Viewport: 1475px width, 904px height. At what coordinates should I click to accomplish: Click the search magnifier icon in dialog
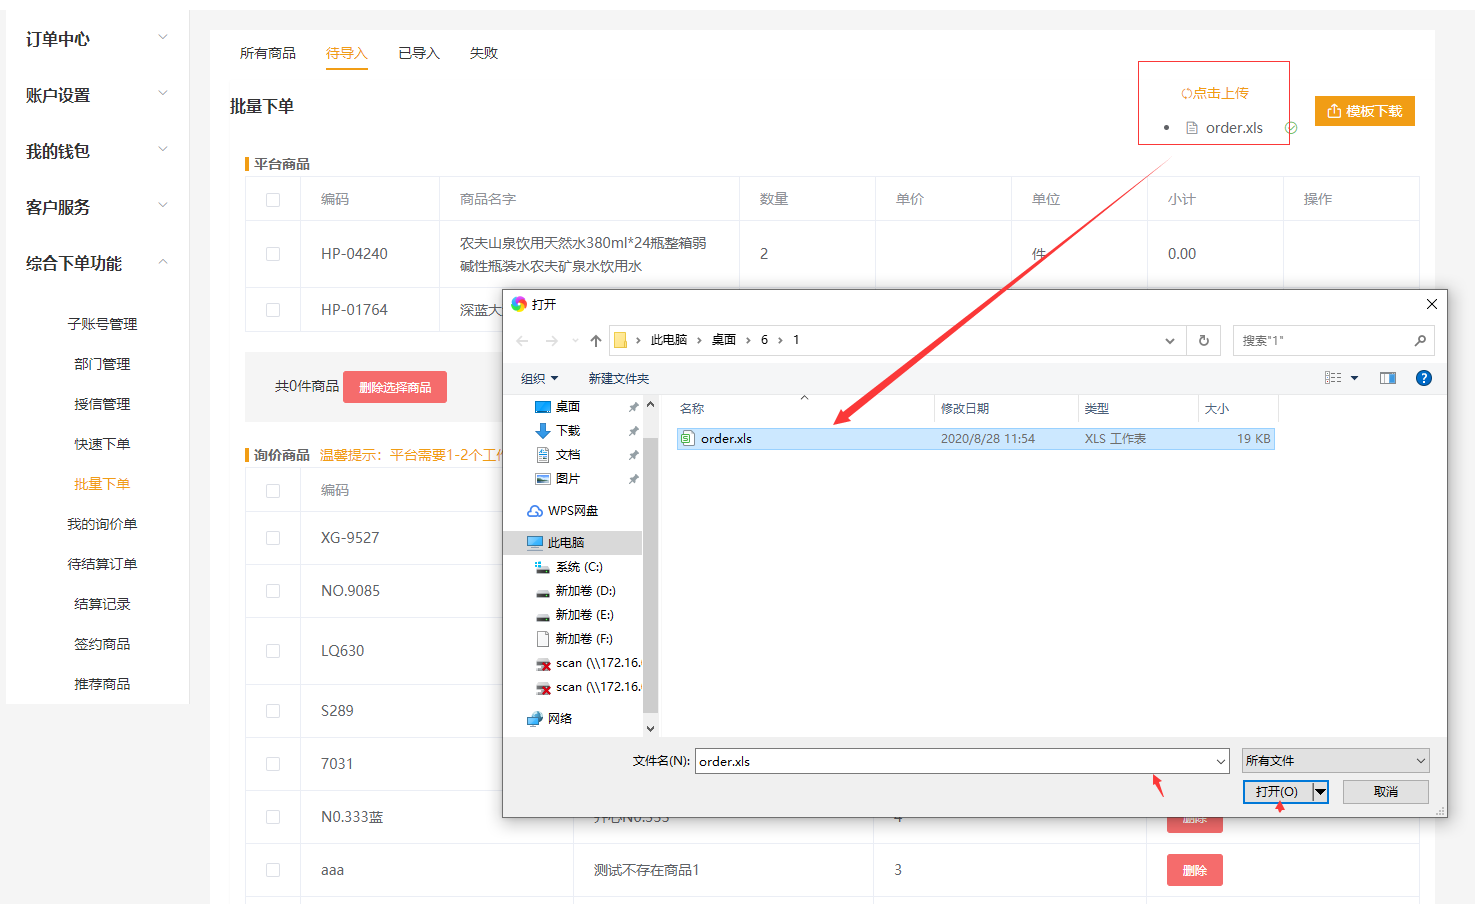coord(1419,341)
